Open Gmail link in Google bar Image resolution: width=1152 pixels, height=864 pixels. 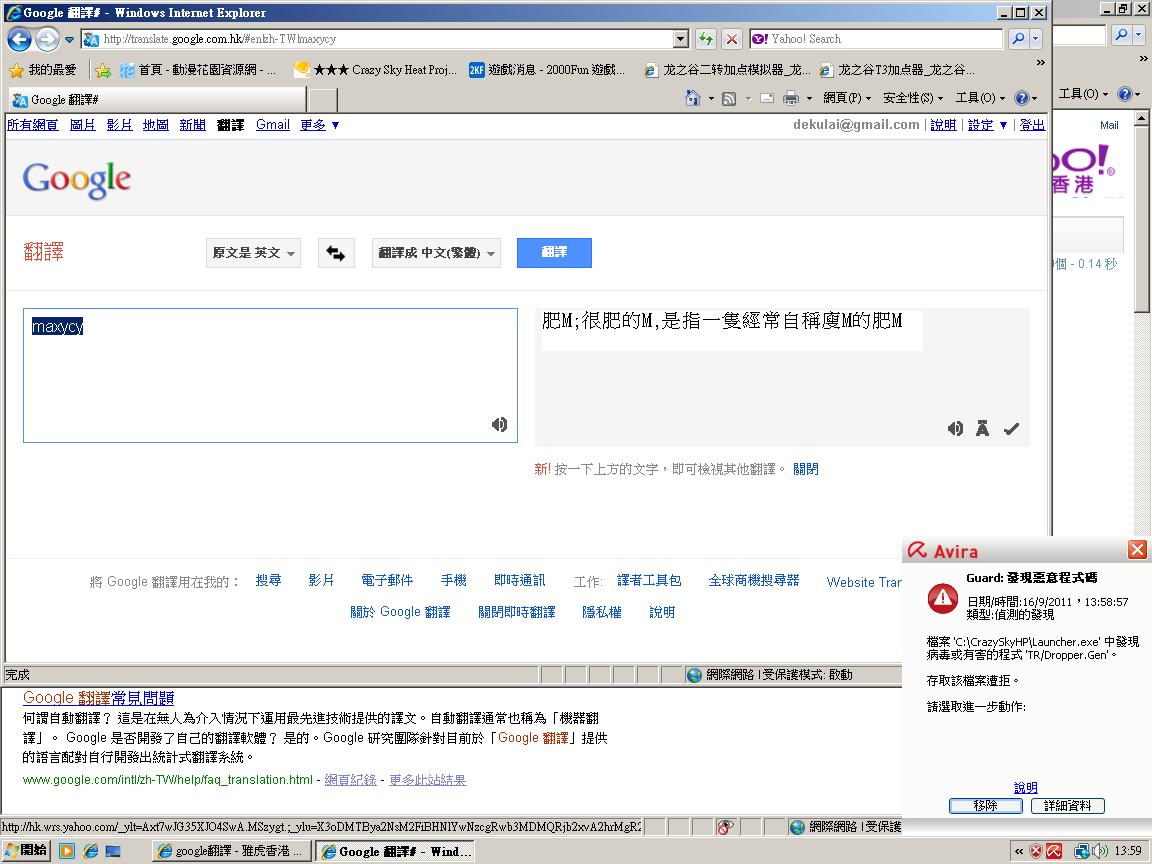click(x=273, y=125)
